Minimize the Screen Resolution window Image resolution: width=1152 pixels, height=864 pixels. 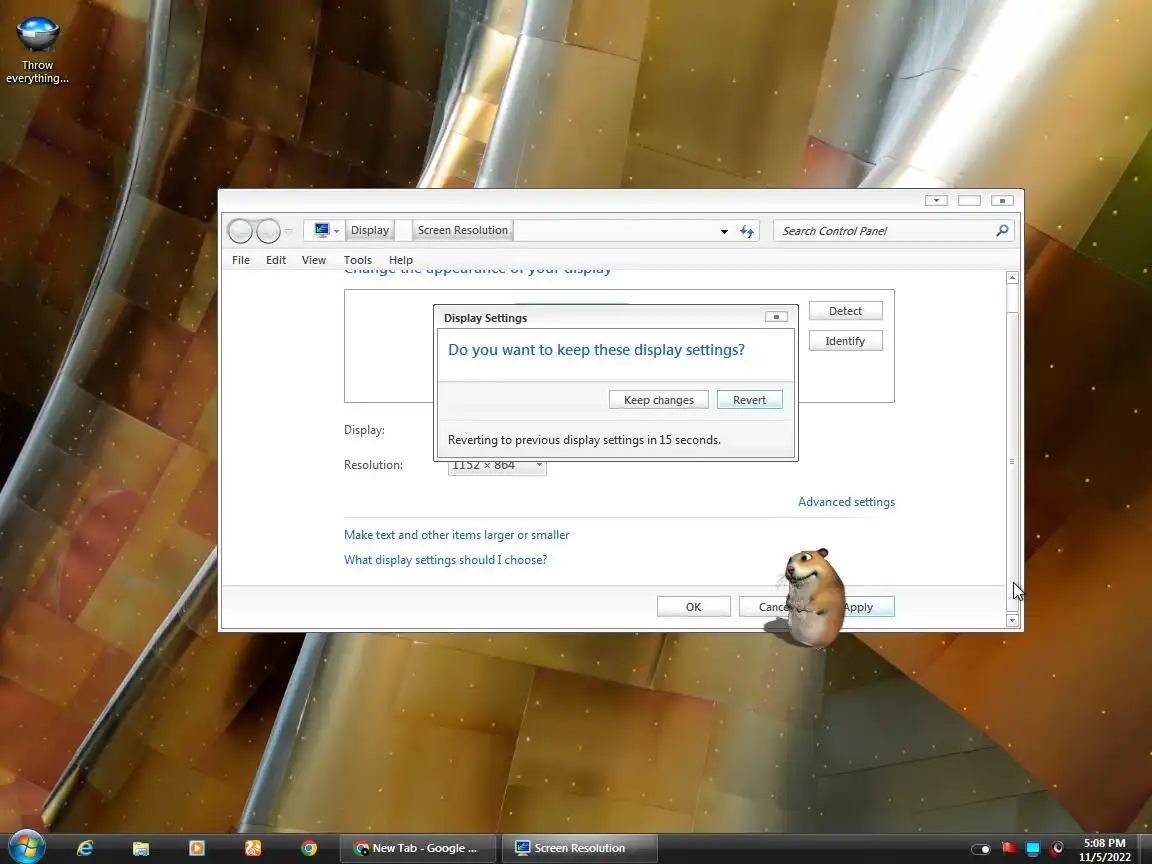[x=936, y=201]
